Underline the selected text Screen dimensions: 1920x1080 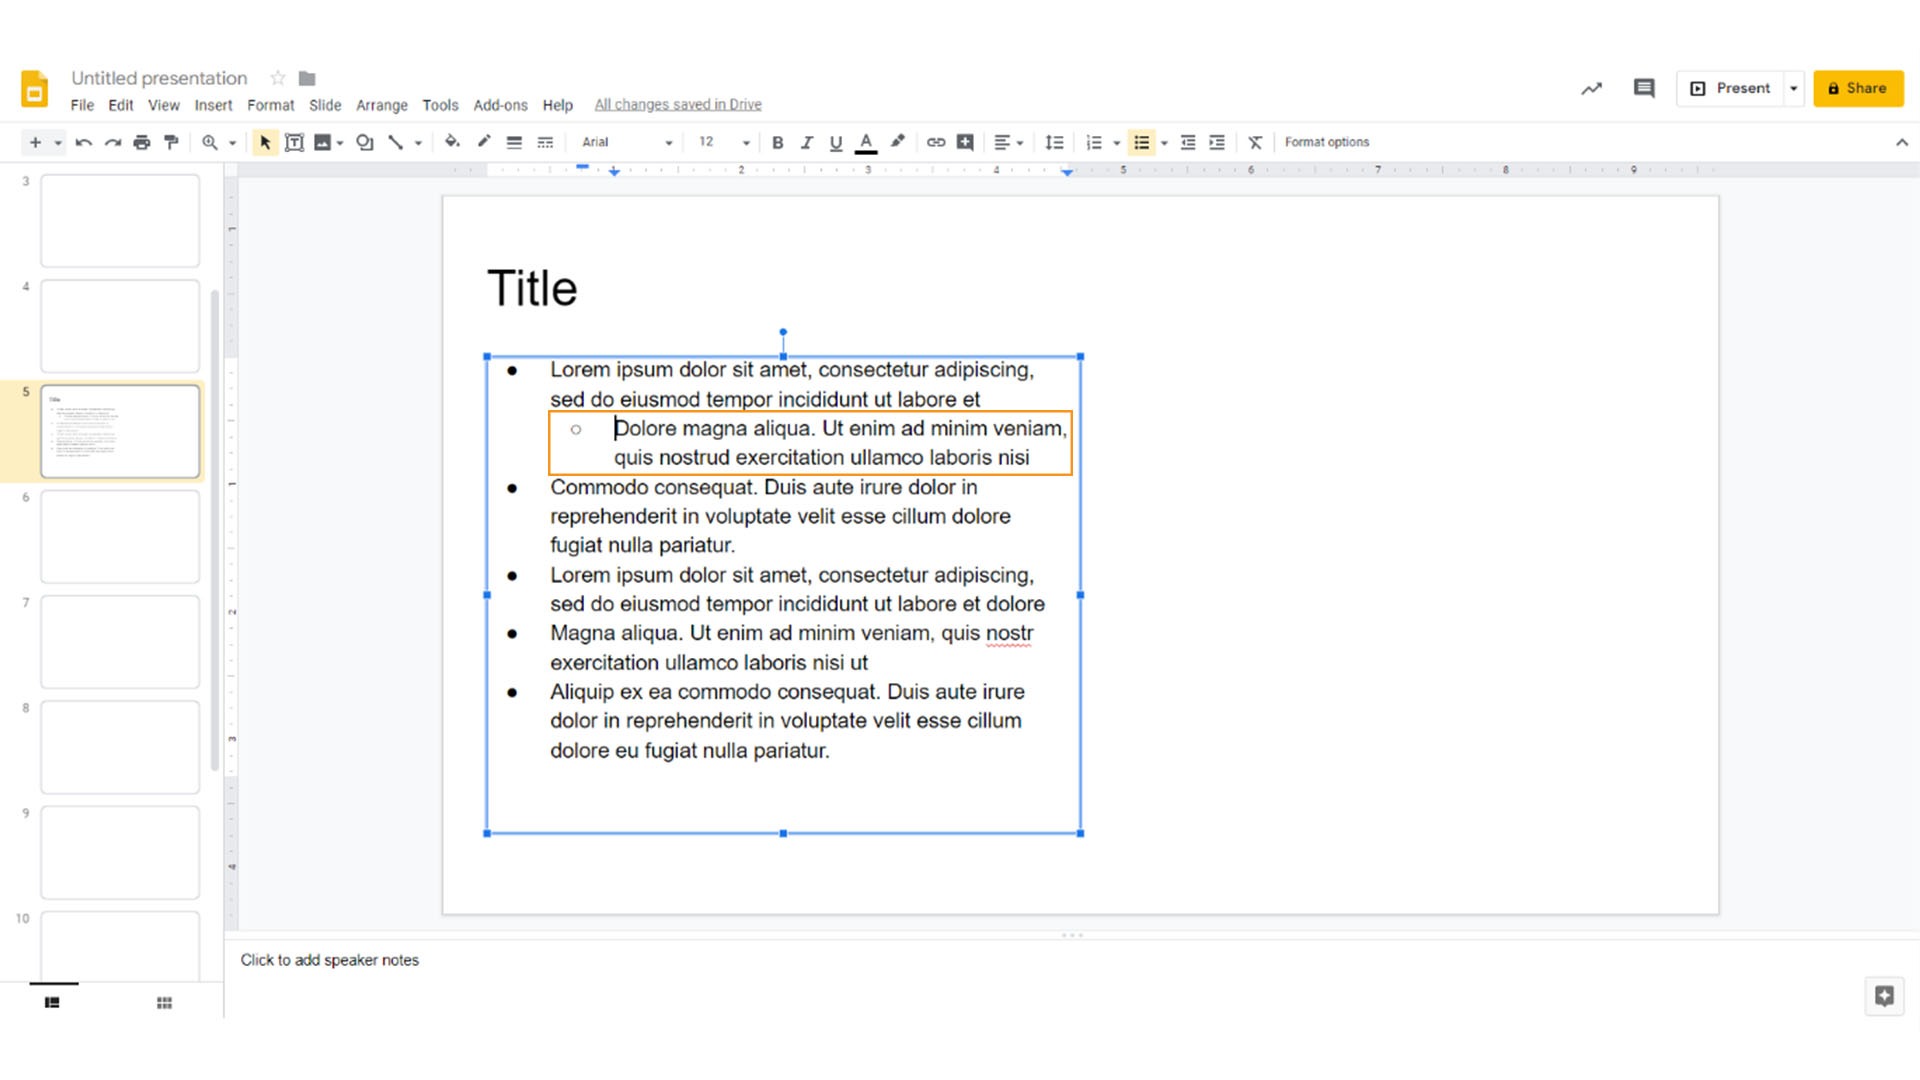point(835,141)
